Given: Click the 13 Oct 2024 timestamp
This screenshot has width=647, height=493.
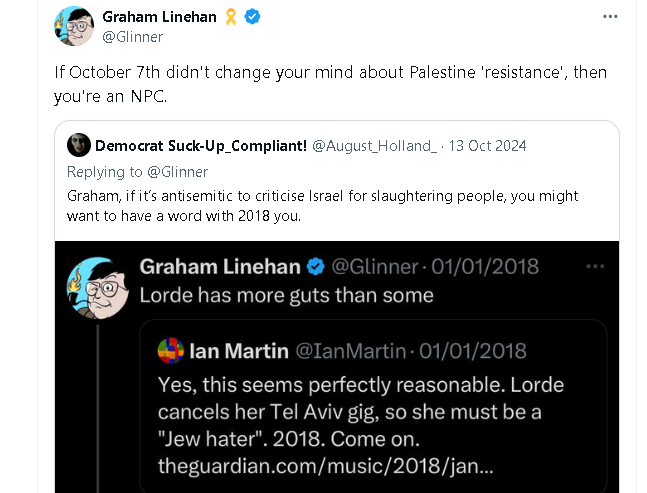Looking at the screenshot, I should (x=487, y=146).
